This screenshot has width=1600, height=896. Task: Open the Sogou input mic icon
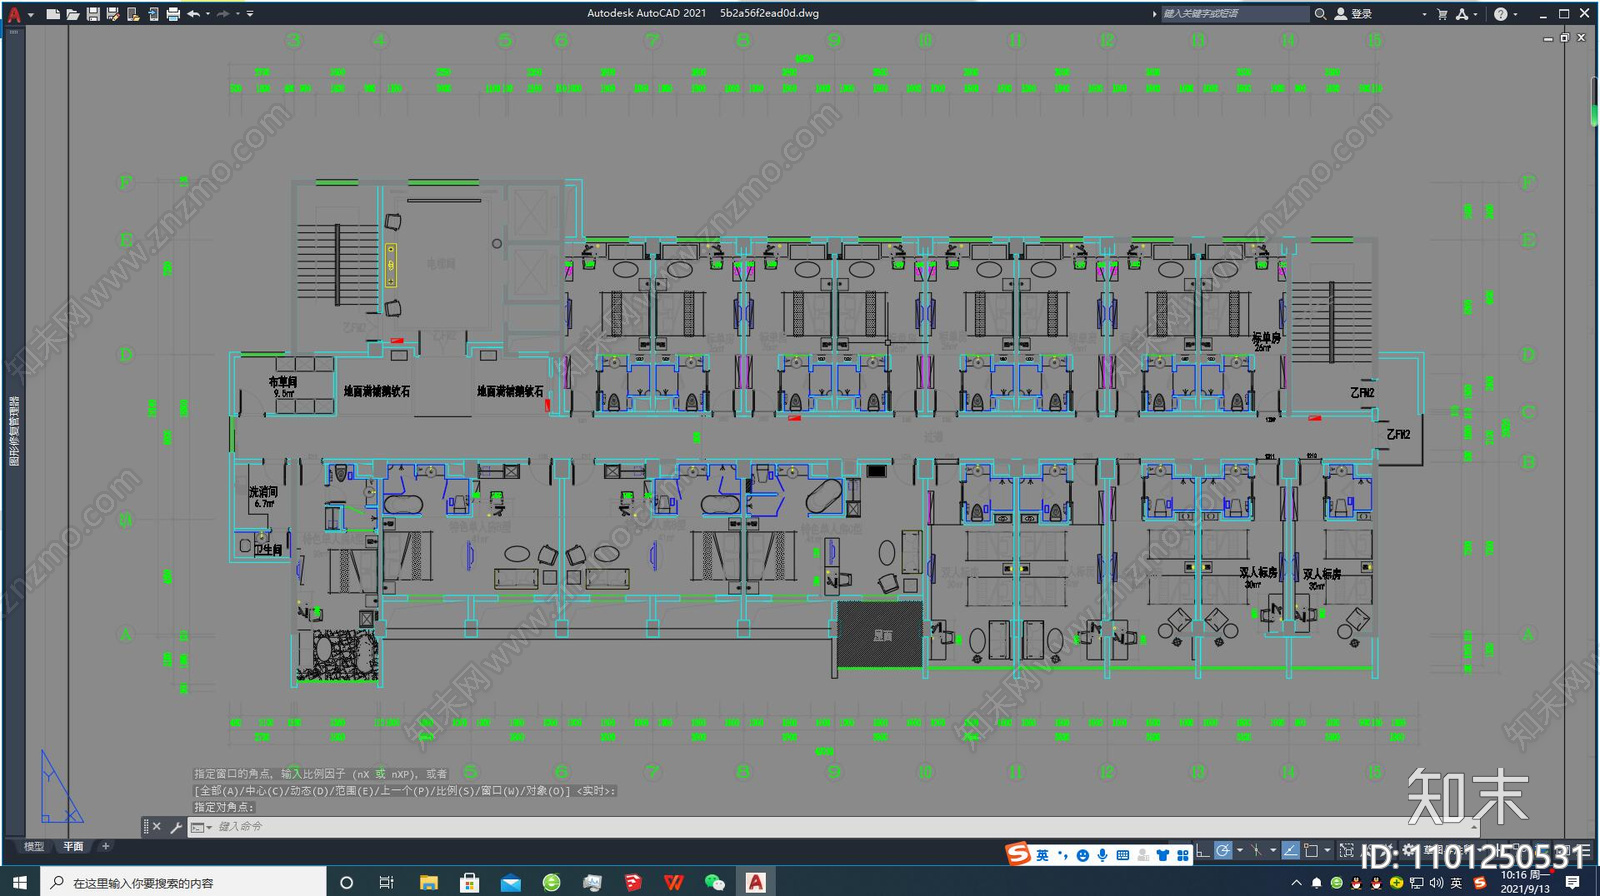[x=1102, y=855]
